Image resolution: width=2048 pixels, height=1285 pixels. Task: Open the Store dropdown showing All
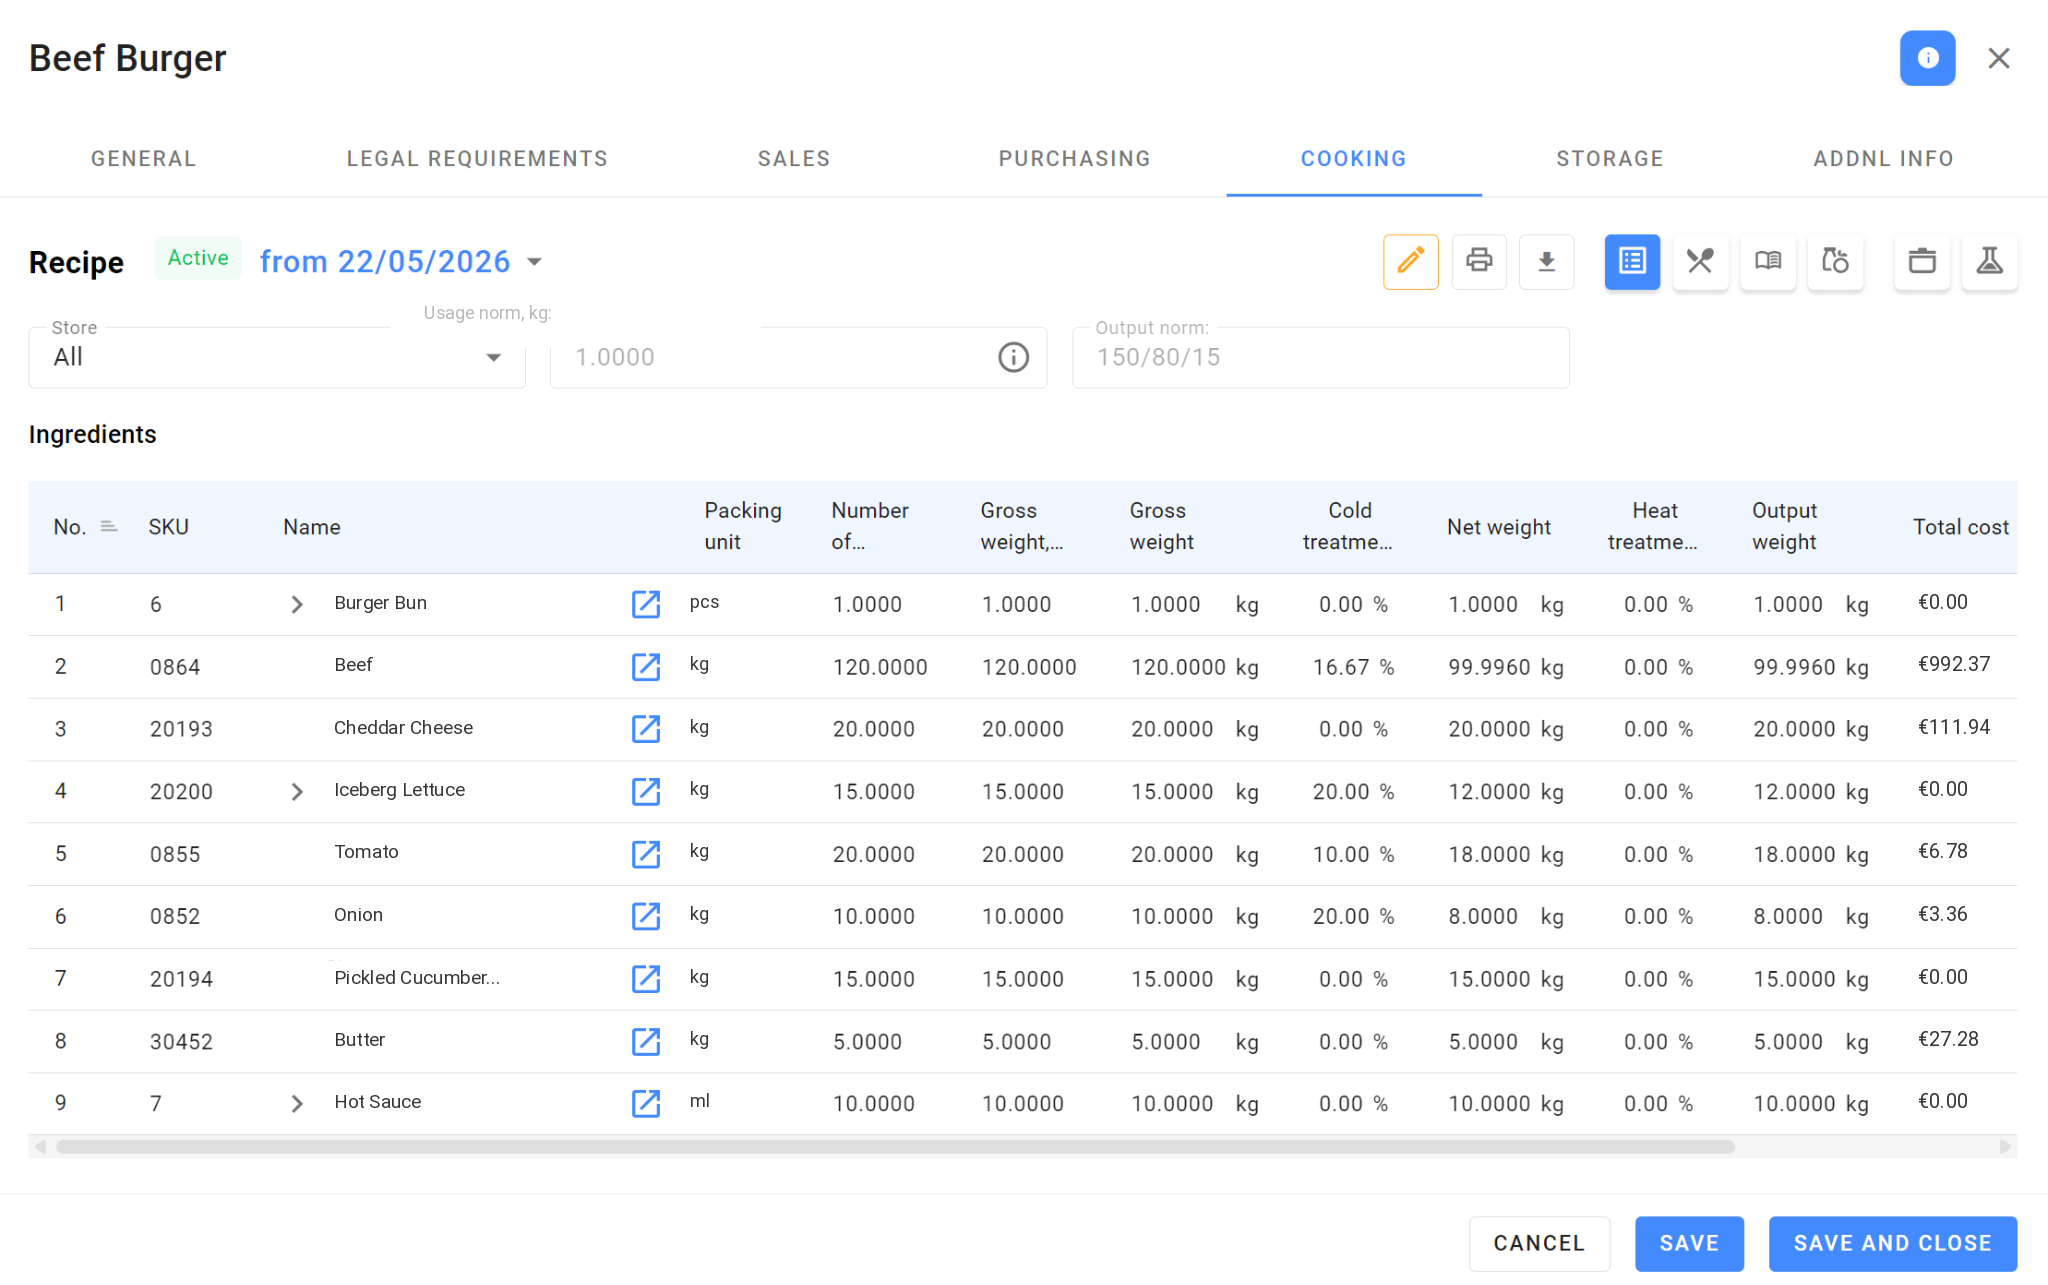pos(277,357)
